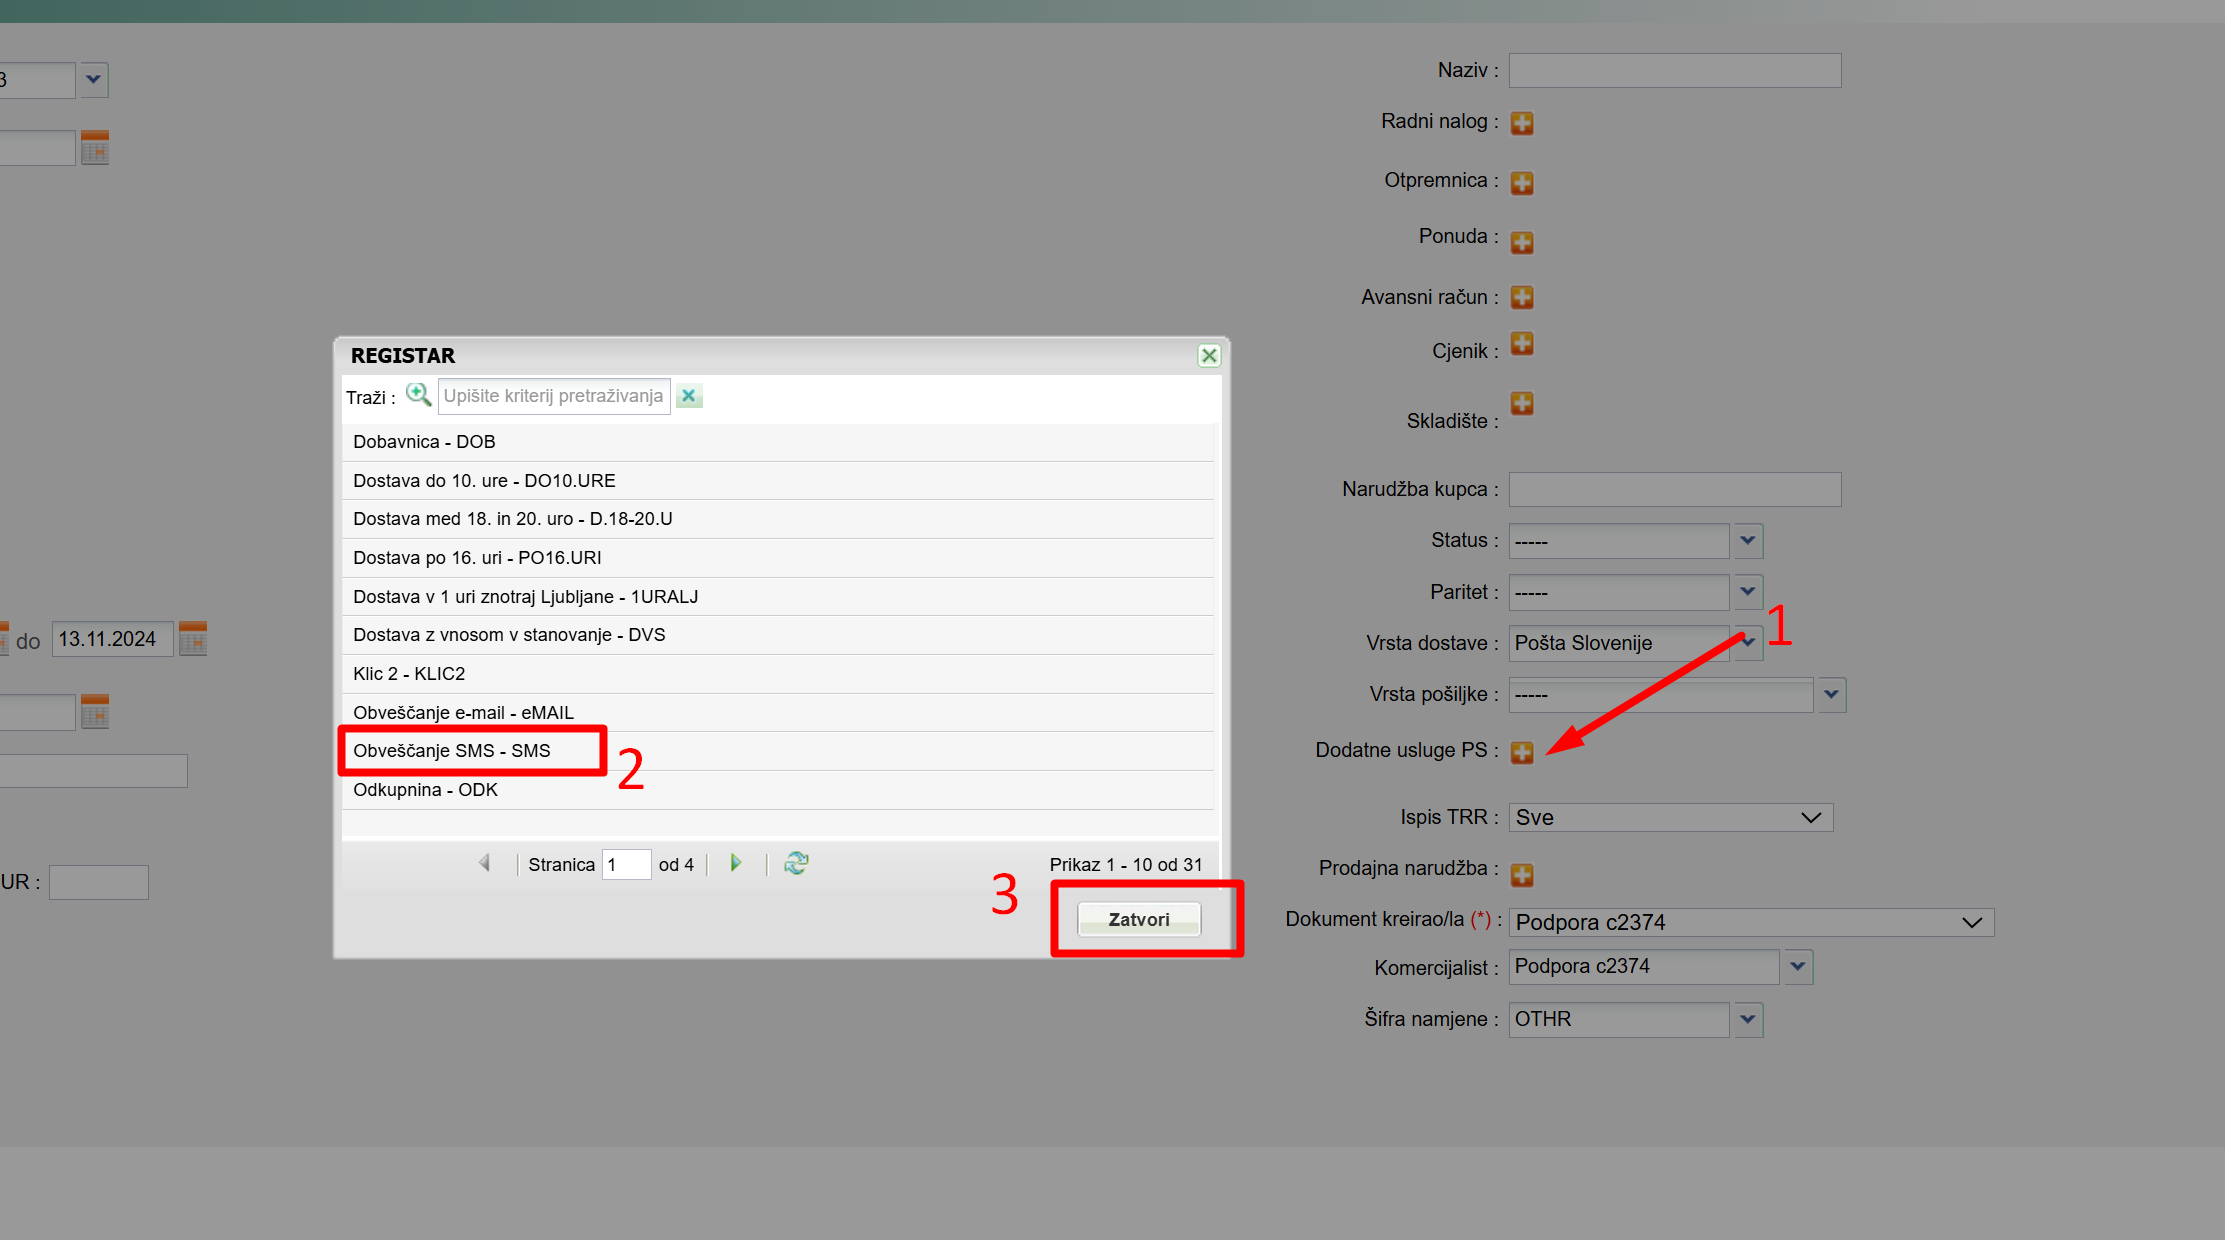Expand the Šifra namjene dropdown
The width and height of the screenshot is (2225, 1240).
point(1747,1020)
